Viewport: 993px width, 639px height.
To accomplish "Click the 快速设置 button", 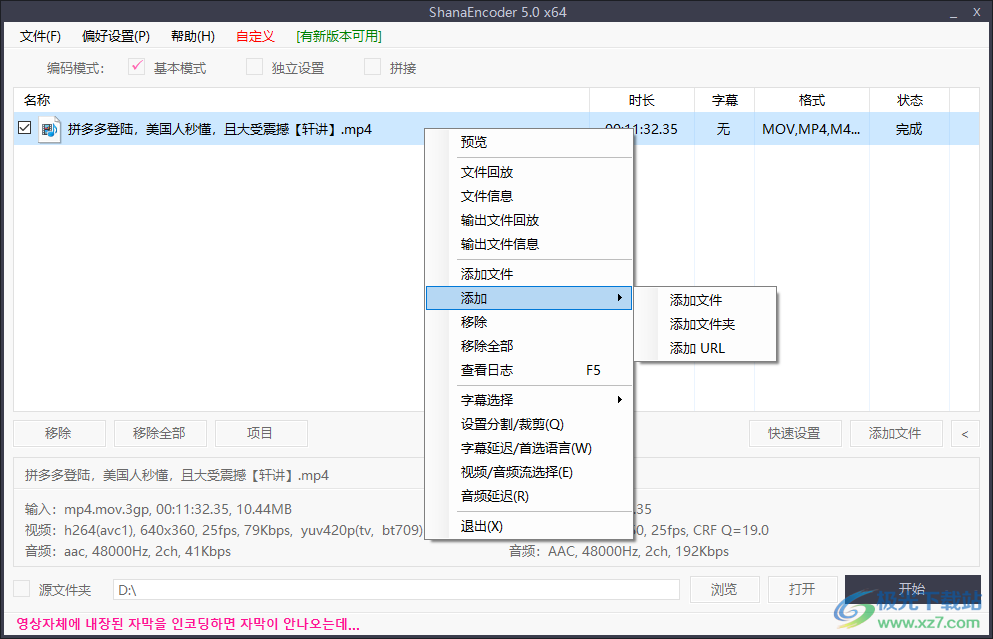I will (795, 433).
